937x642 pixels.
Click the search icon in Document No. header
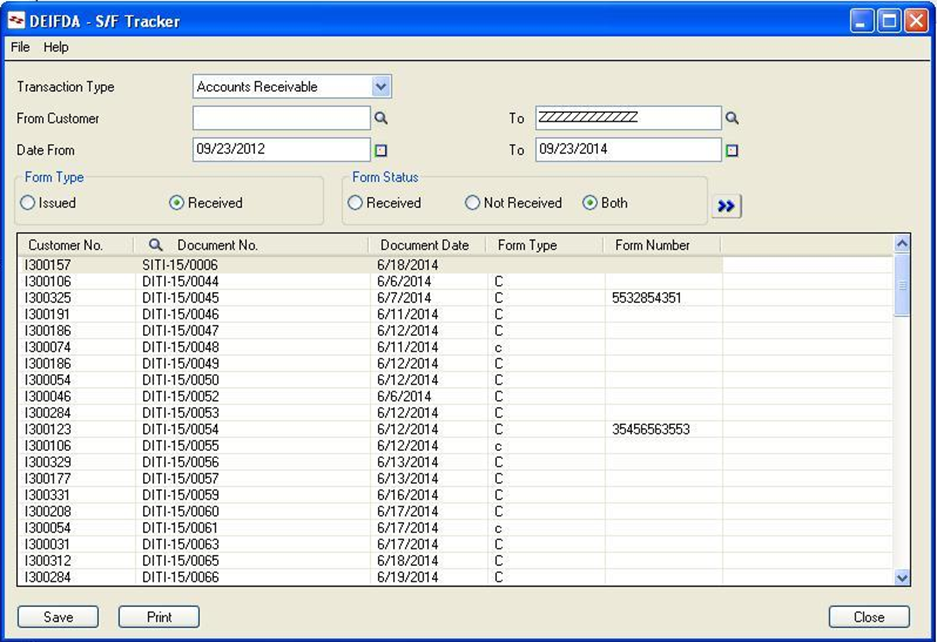(x=155, y=245)
